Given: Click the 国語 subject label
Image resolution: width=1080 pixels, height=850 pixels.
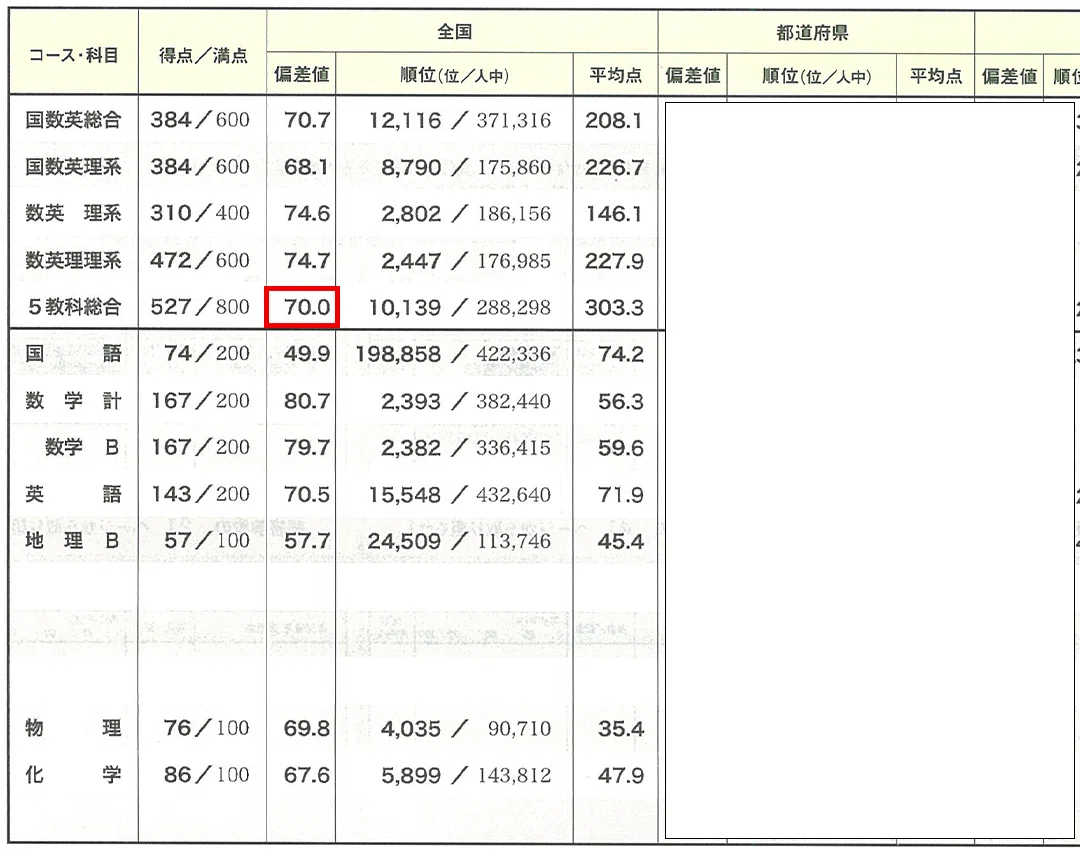Looking at the screenshot, I should pos(73,353).
